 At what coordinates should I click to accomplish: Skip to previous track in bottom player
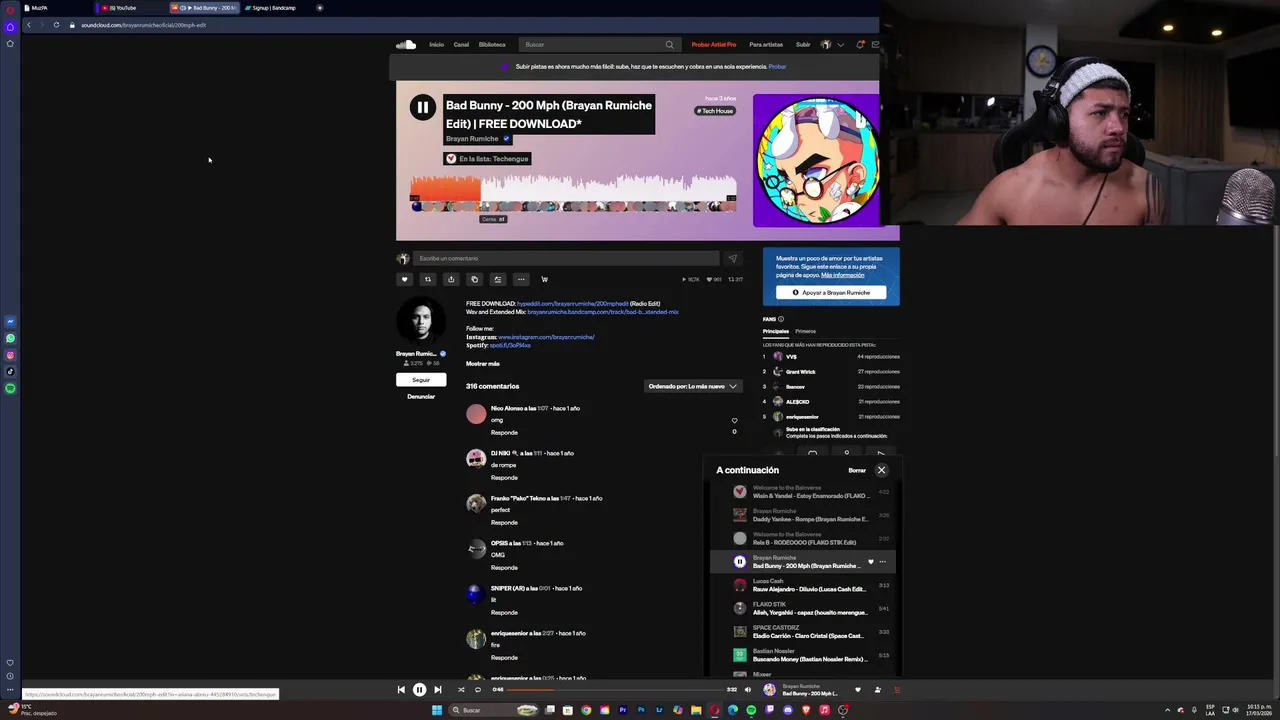tap(401, 689)
